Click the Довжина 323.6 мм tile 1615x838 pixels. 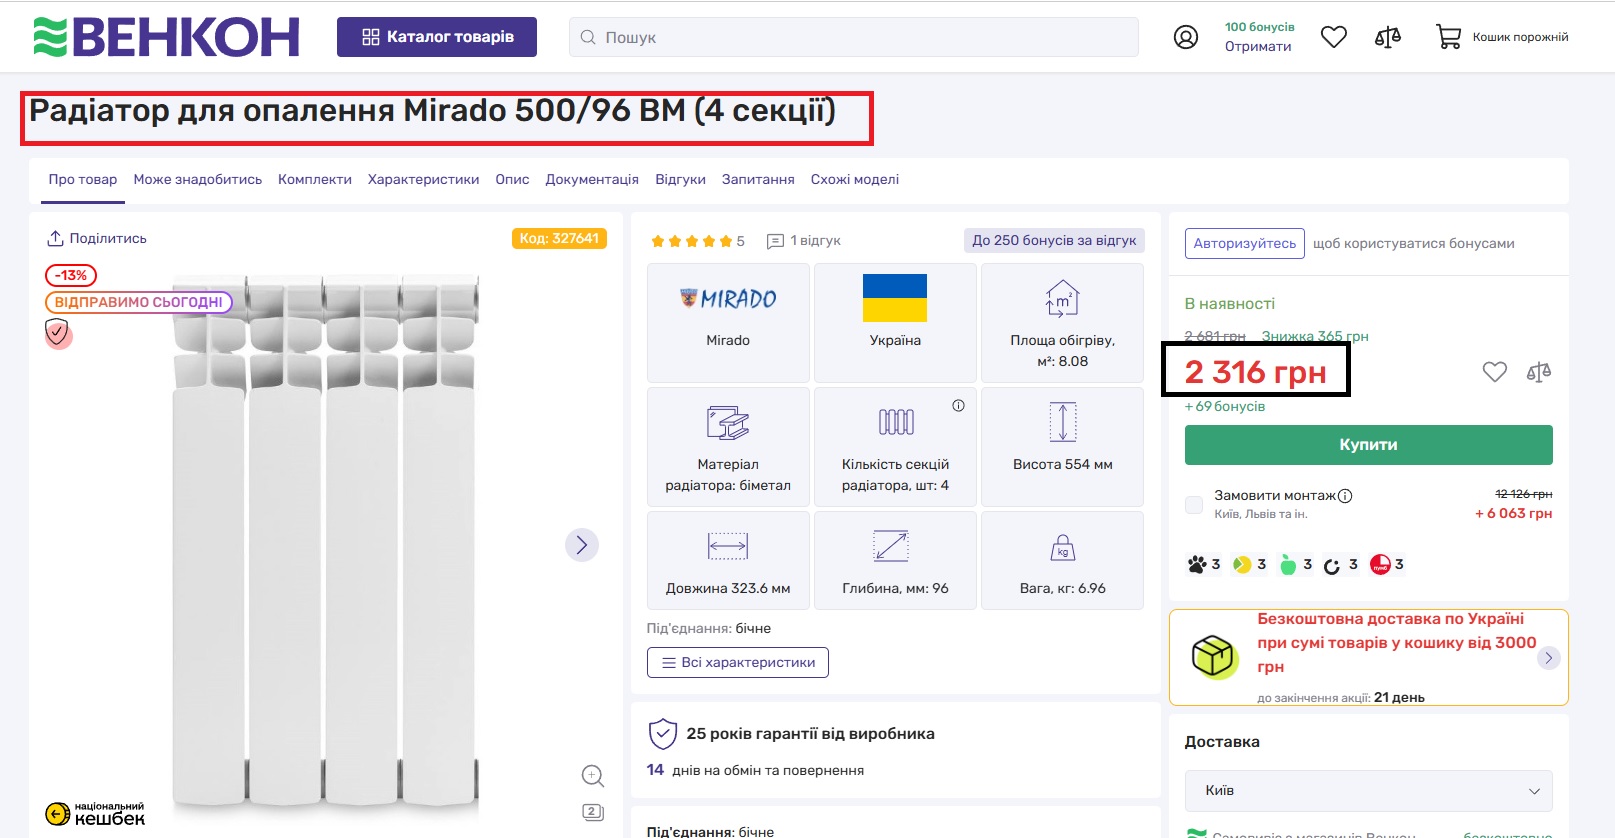point(728,560)
